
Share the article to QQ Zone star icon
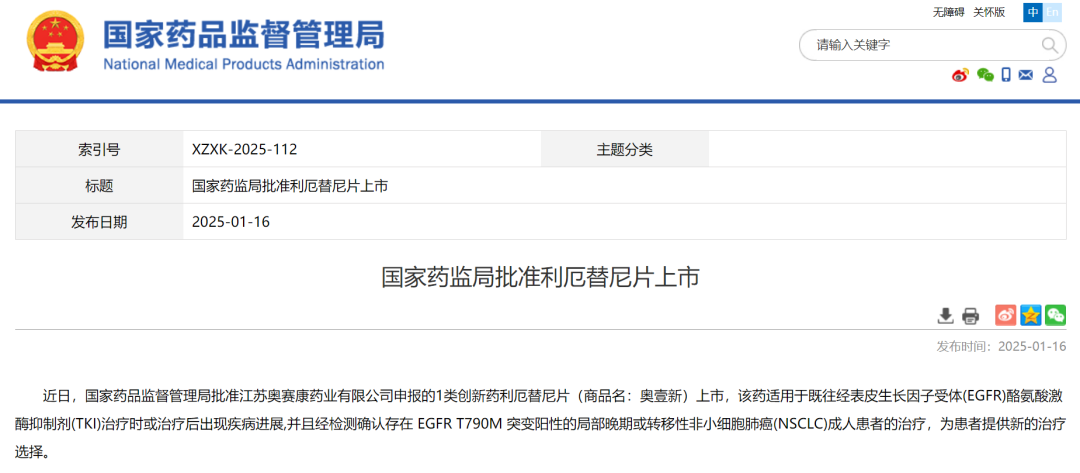click(1030, 315)
